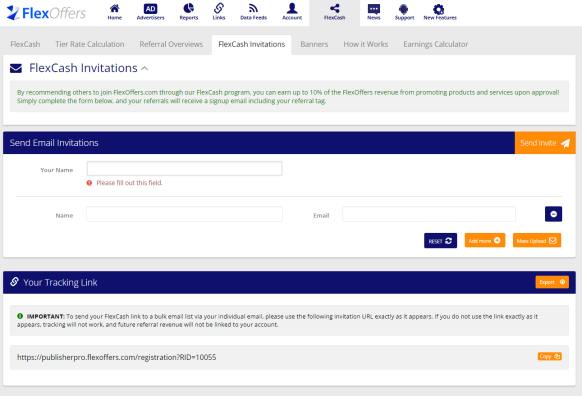Click the FlexCash Invitations heading text
This screenshot has width=582, height=396.
point(83,68)
